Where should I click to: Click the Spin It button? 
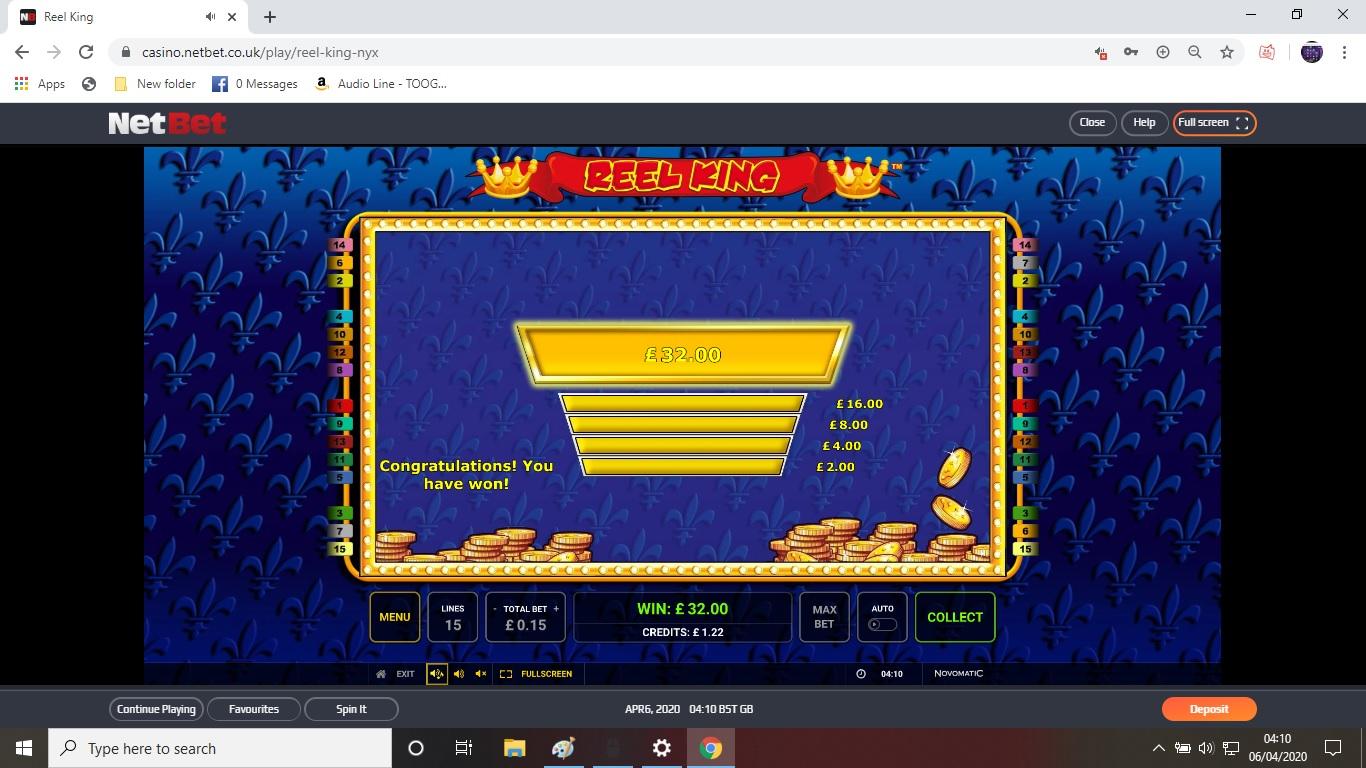pyautogui.click(x=351, y=709)
